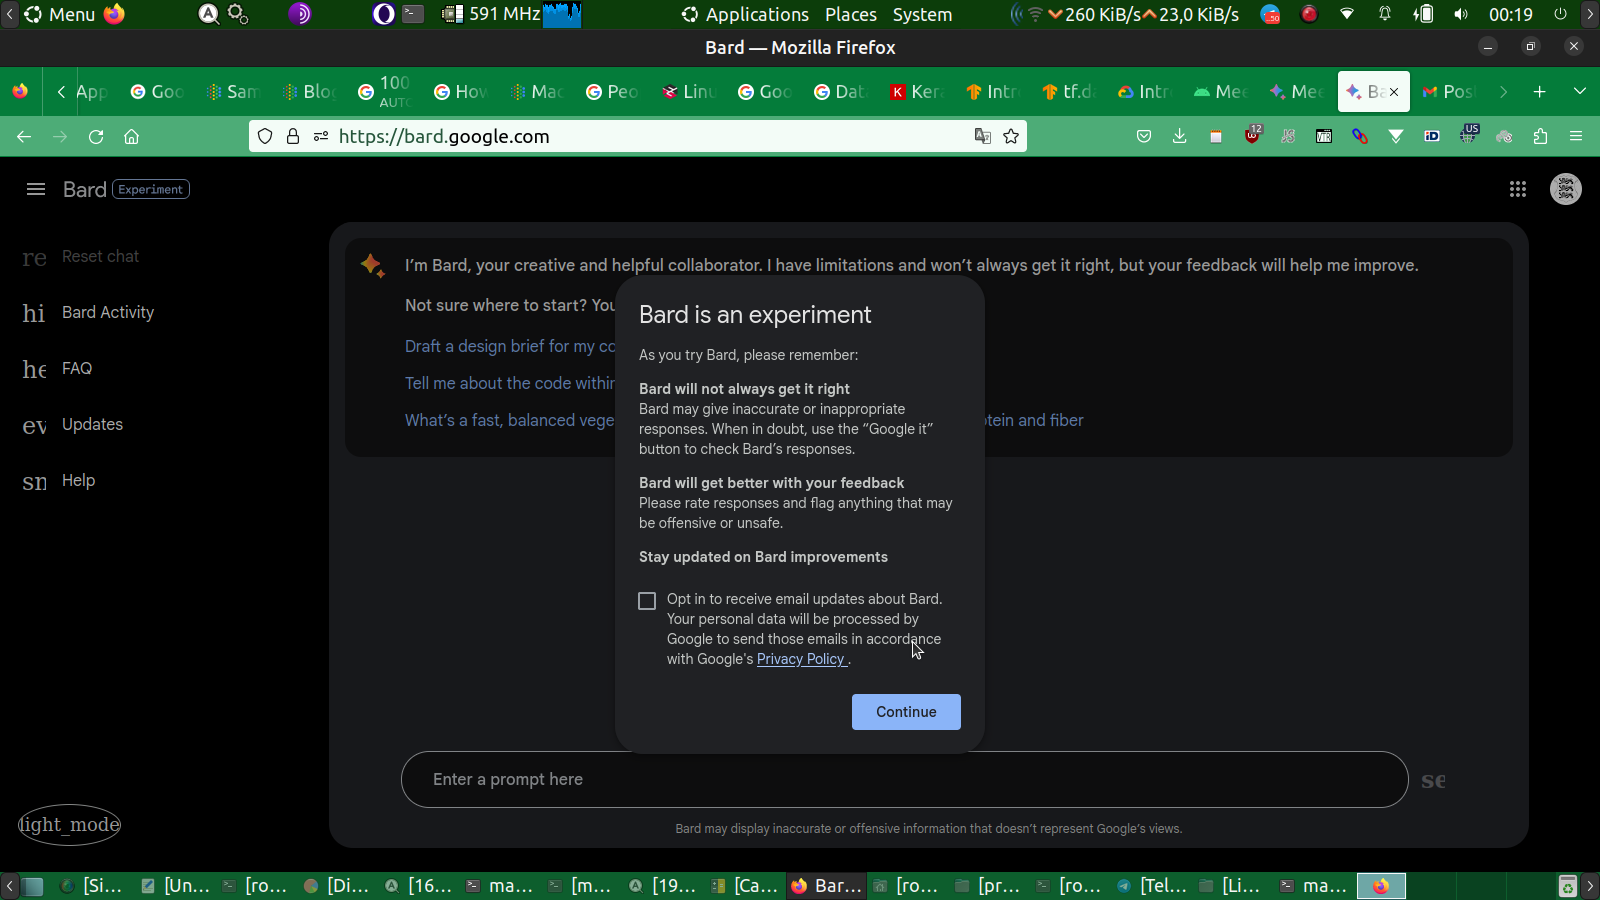Open the notifications bell in tray

click(x=1385, y=14)
